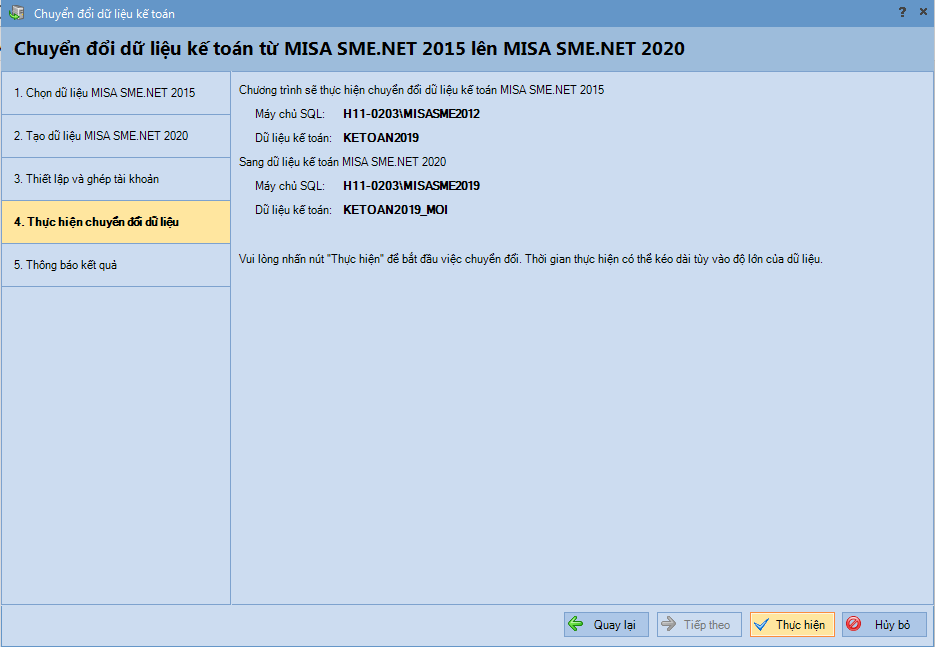Click the heading Chuyển đổi dữ liệu kế toán từ MISA
This screenshot has height=647, width=935.
click(349, 49)
